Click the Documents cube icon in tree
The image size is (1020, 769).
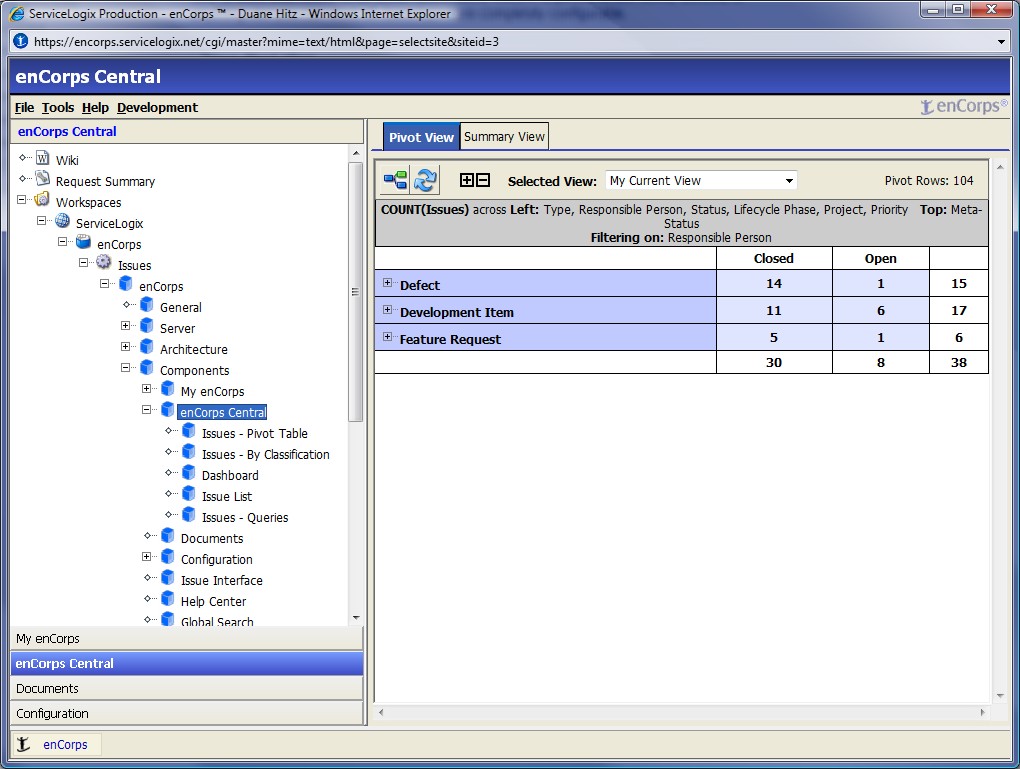coord(168,535)
